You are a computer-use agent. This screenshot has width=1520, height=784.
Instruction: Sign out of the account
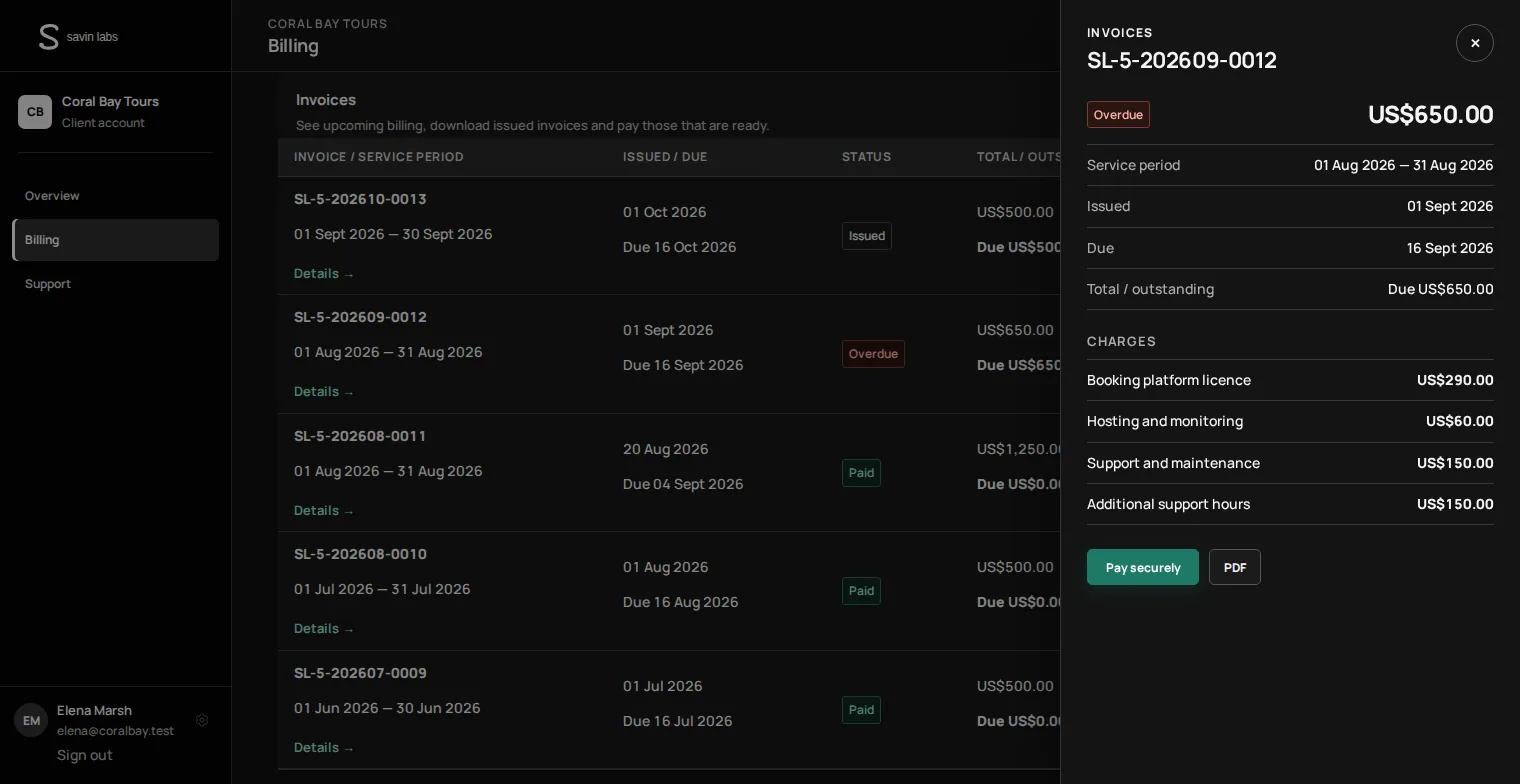85,755
